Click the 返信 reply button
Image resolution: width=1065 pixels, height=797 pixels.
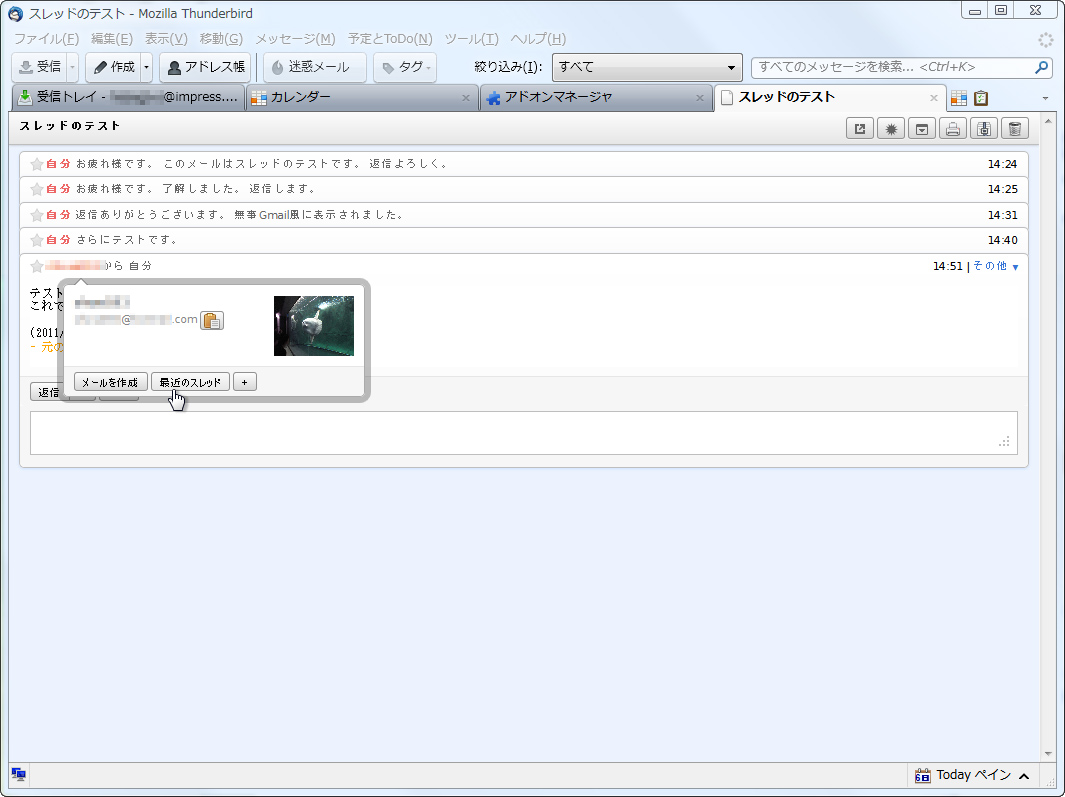pos(46,392)
